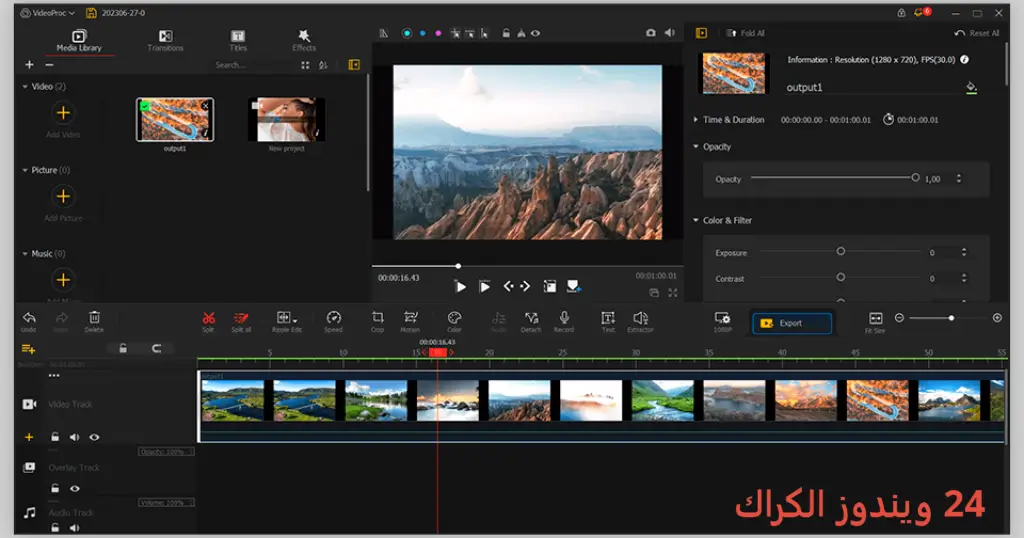Click Fold All in the inspector

[744, 33]
